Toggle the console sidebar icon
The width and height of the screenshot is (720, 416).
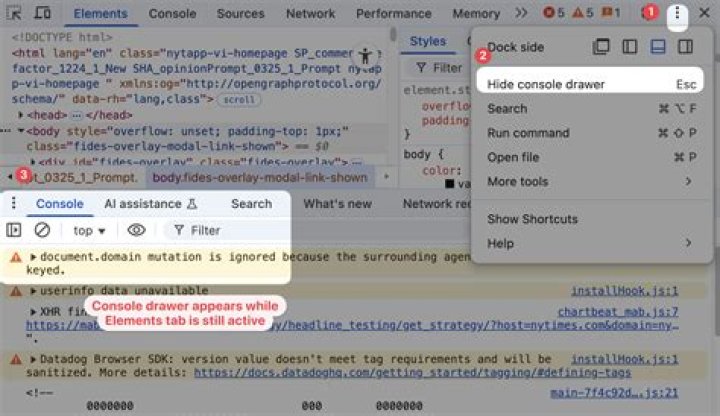[x=14, y=230]
